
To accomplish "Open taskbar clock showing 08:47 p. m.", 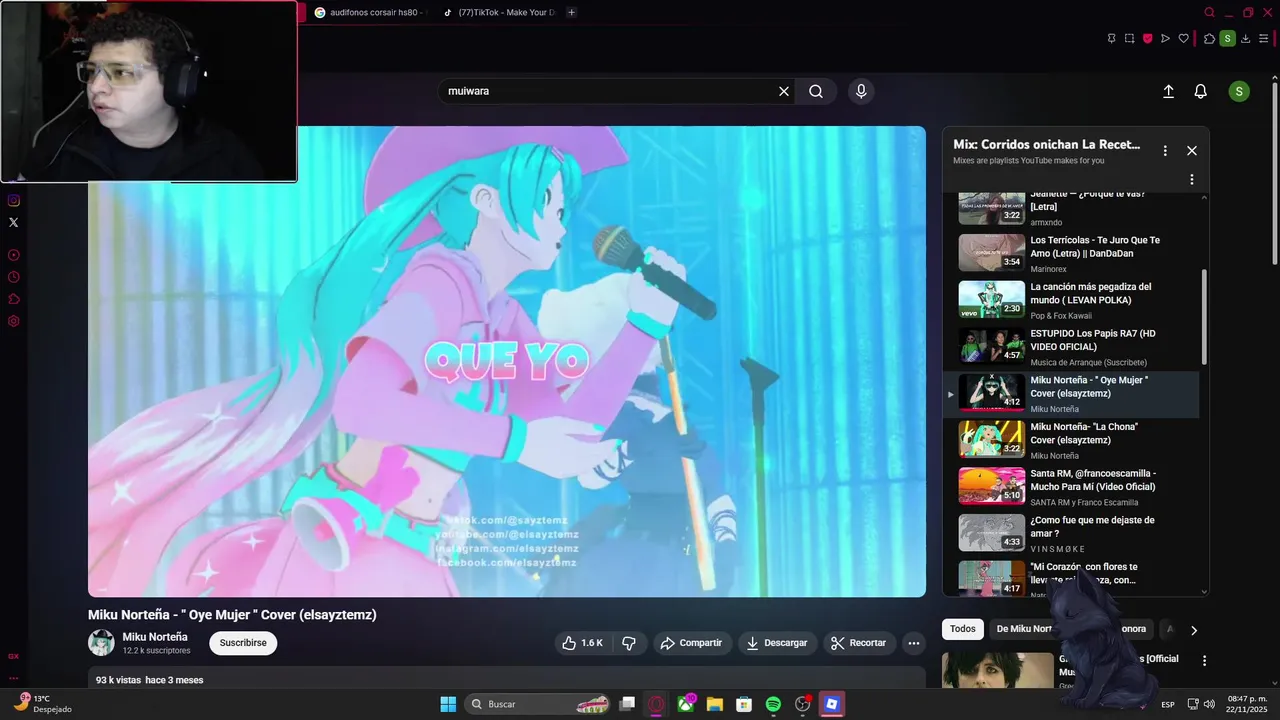I will point(1247,704).
